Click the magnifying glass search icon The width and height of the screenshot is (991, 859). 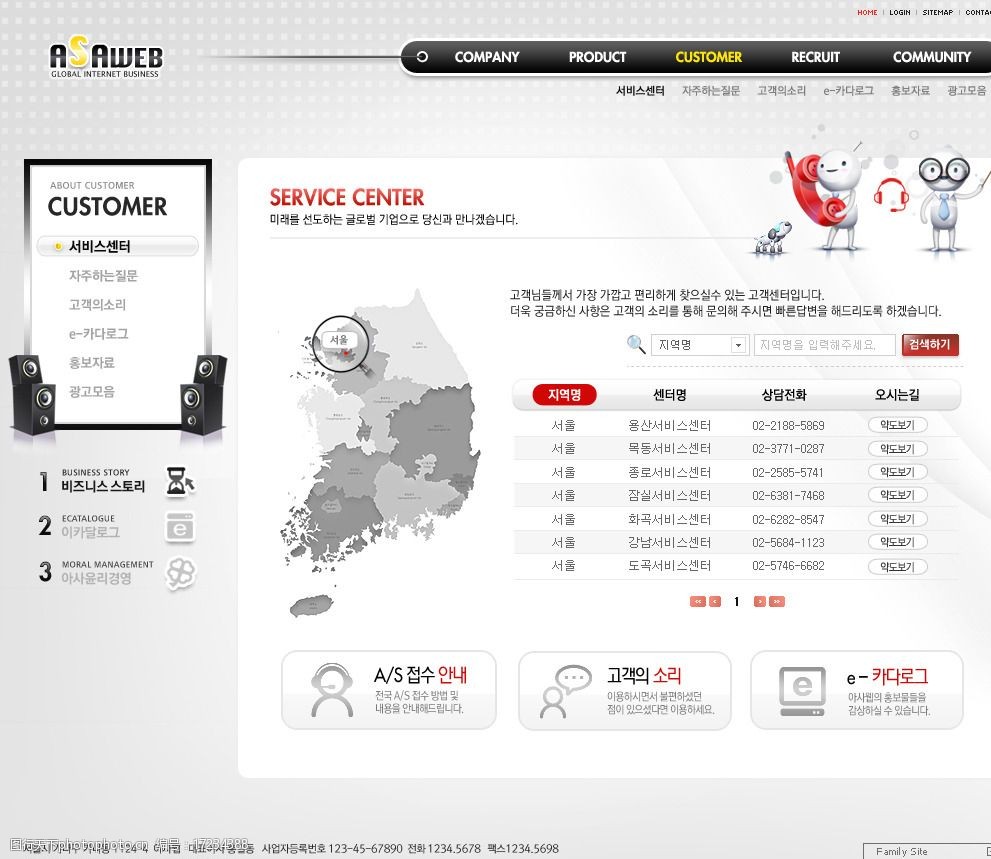click(636, 344)
